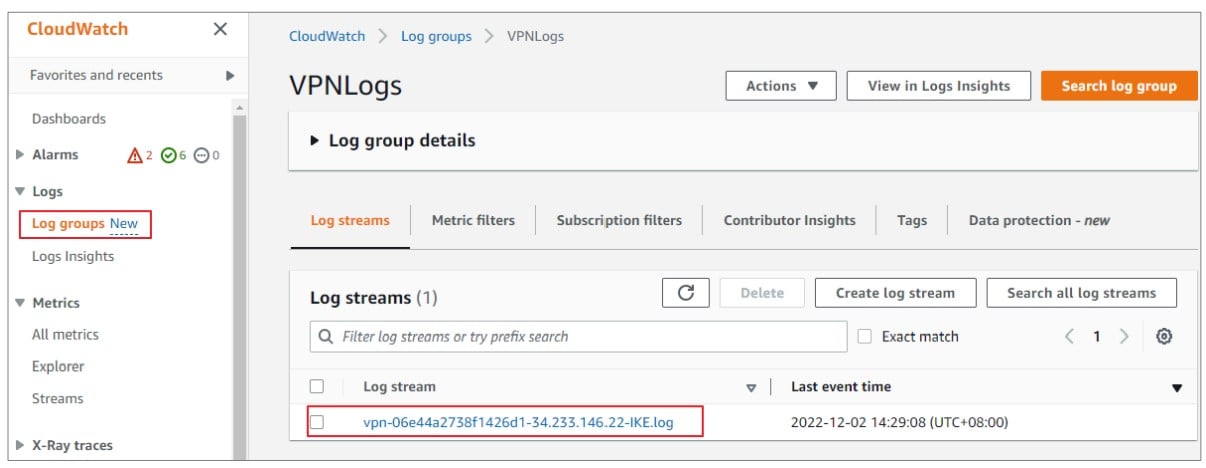This screenshot has height=468, width=1206.
Task: Click the Create log stream button
Action: 895,293
